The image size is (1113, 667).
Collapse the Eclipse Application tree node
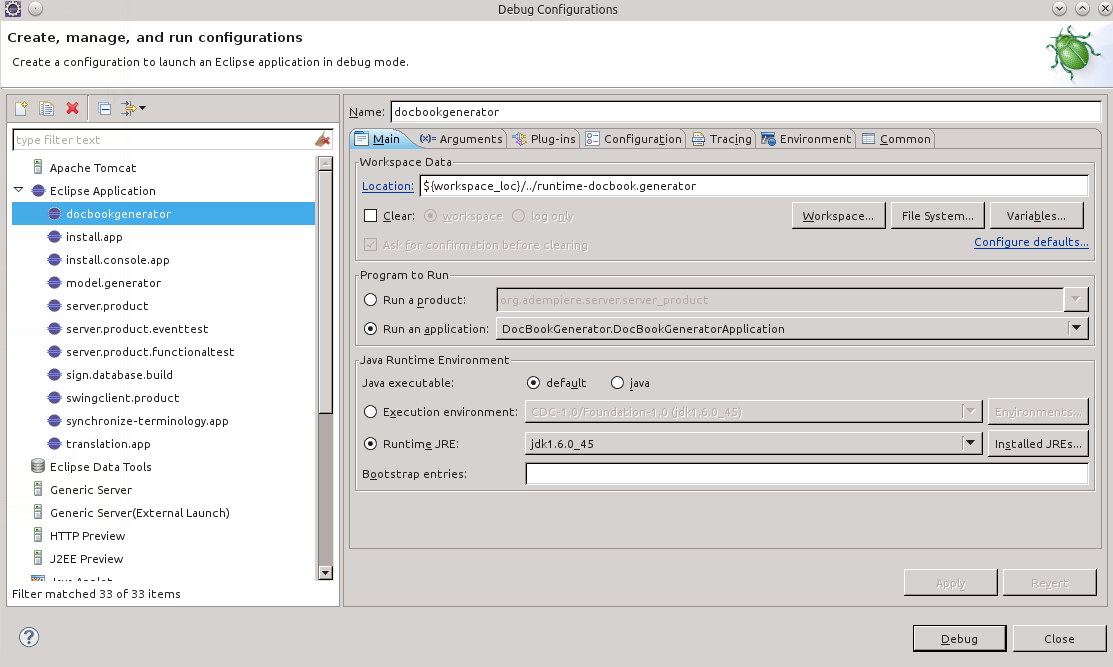click(19, 190)
